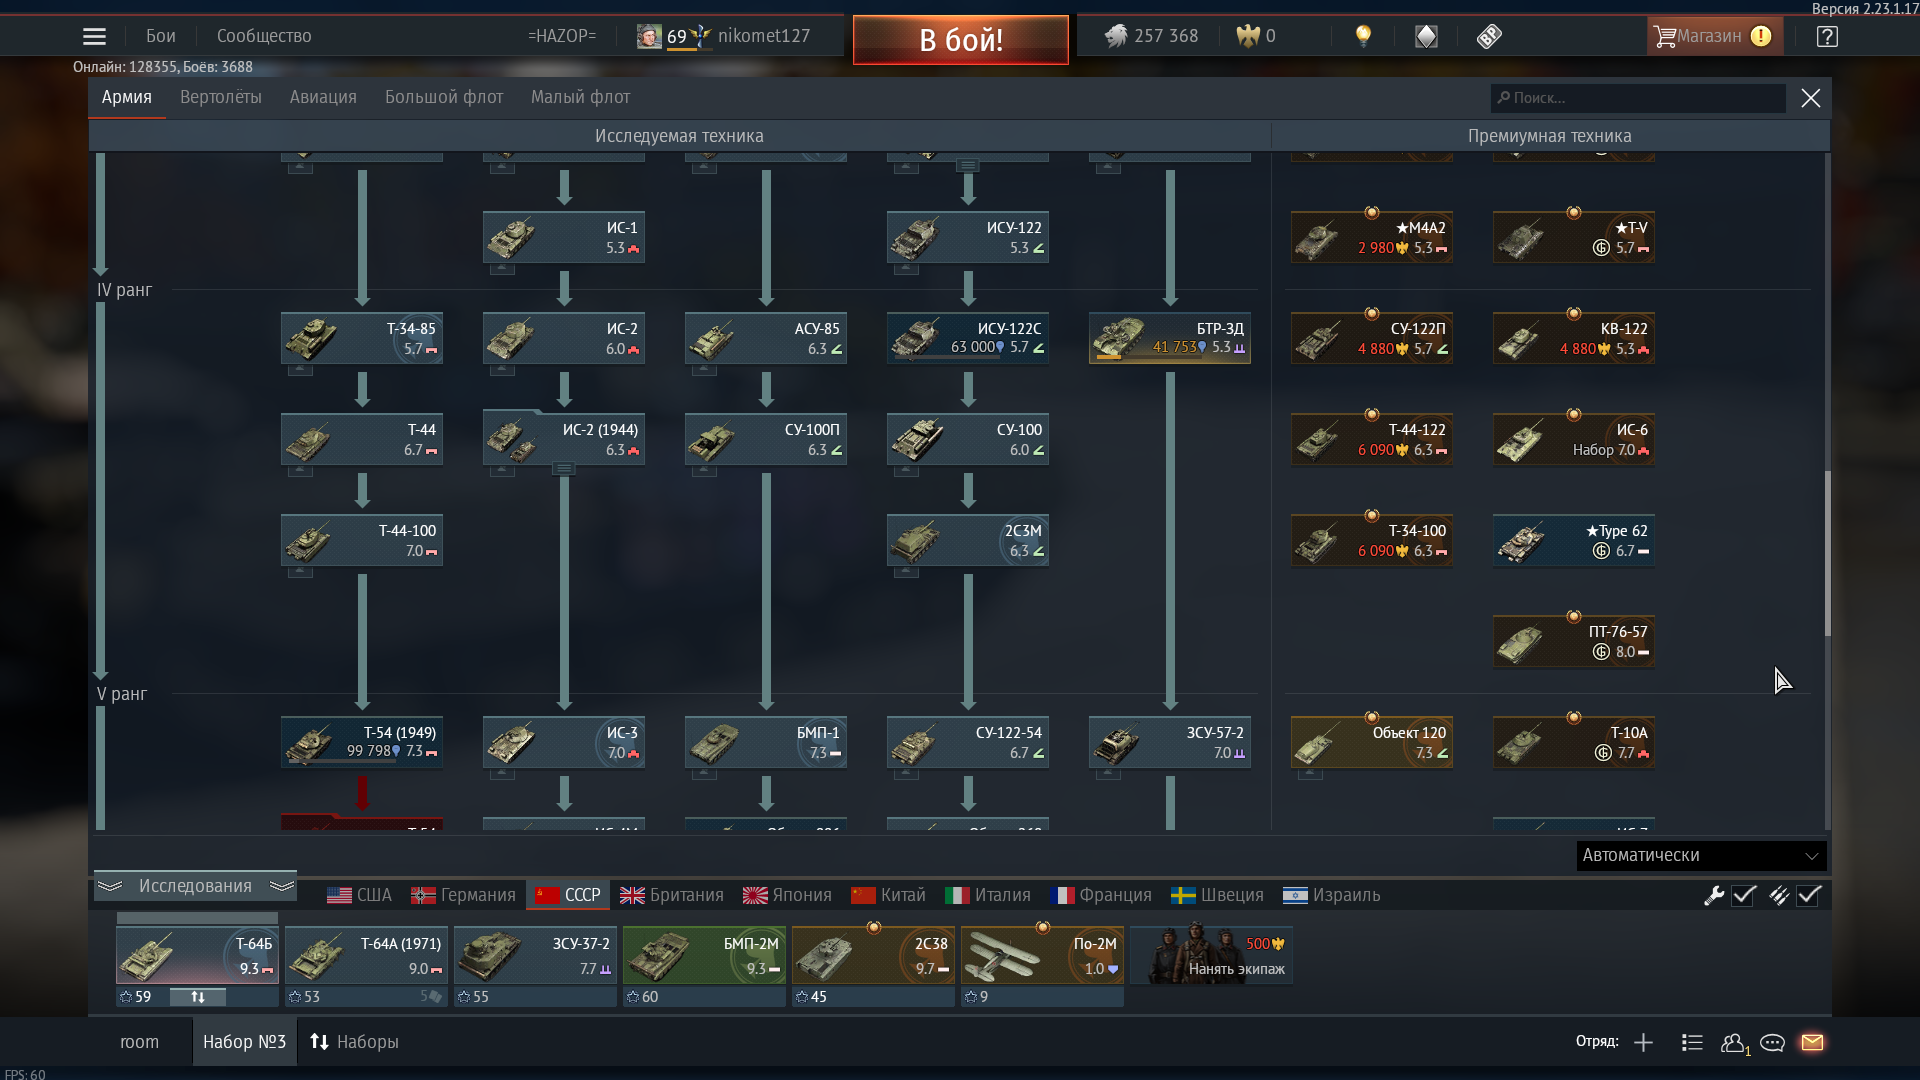The height and width of the screenshot is (1080, 1920).
Task: Select the Израиль nation
Action: coord(1331,895)
